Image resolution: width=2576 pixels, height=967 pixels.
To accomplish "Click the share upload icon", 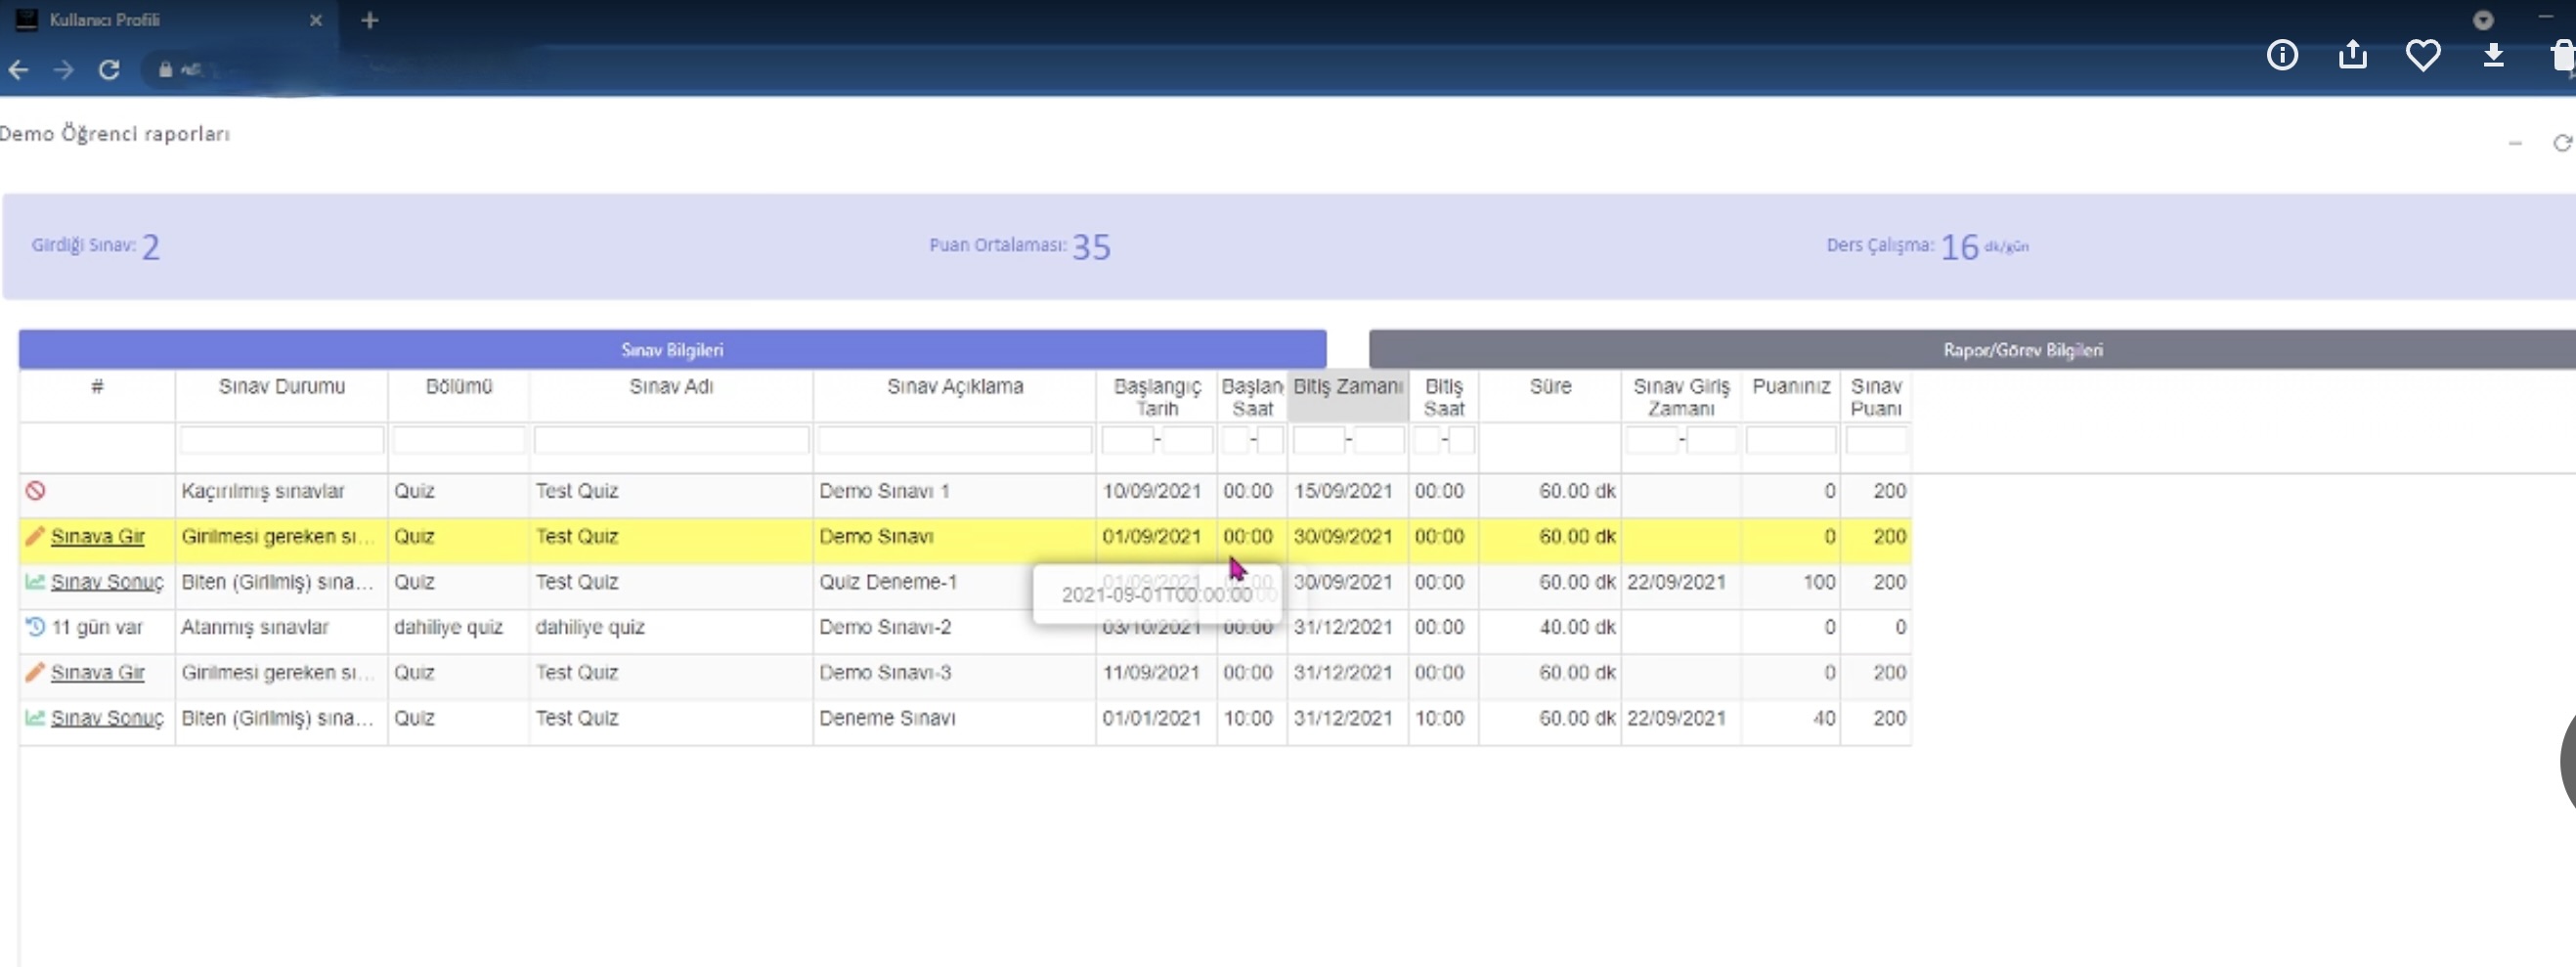I will point(2353,54).
